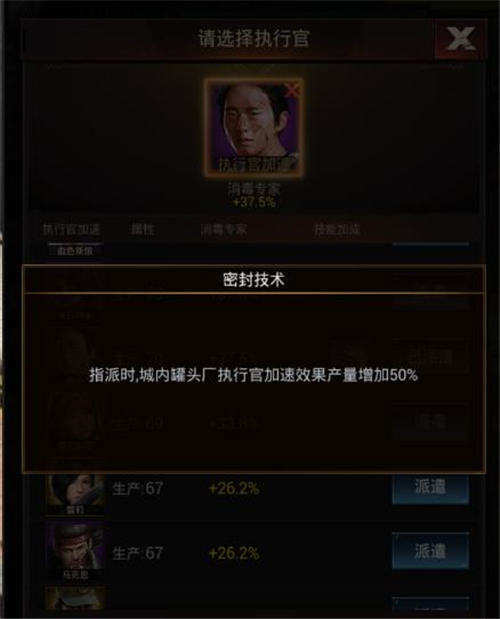This screenshot has width=500, height=619.
Task: Select the 技能加成 column header
Action: [337, 229]
